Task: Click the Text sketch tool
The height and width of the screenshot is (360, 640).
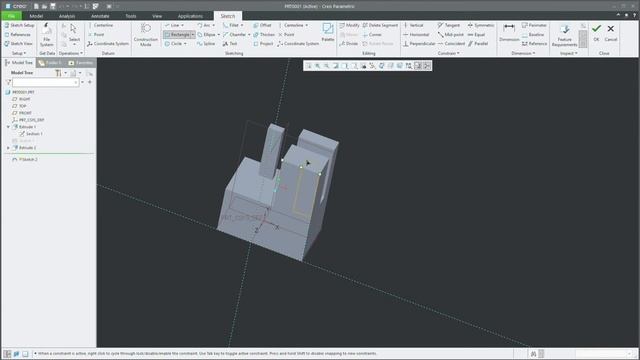Action: click(230, 44)
